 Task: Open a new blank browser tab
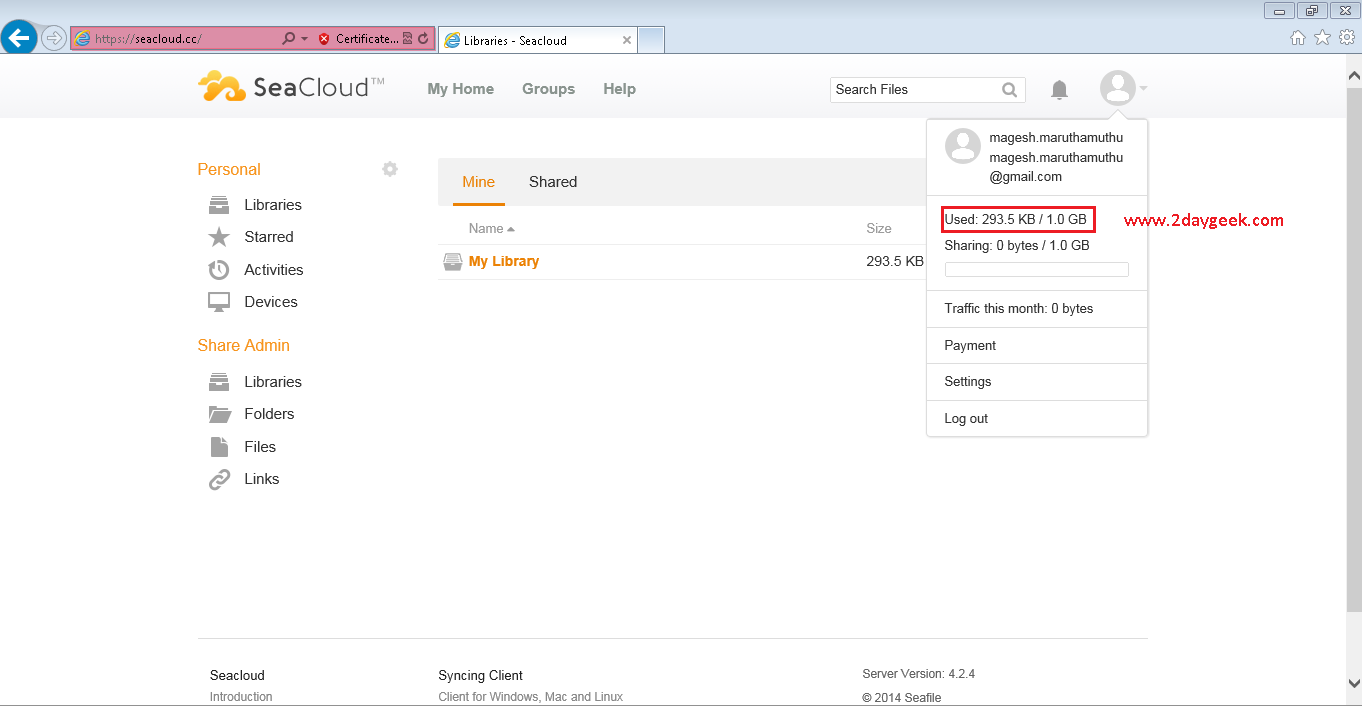651,40
